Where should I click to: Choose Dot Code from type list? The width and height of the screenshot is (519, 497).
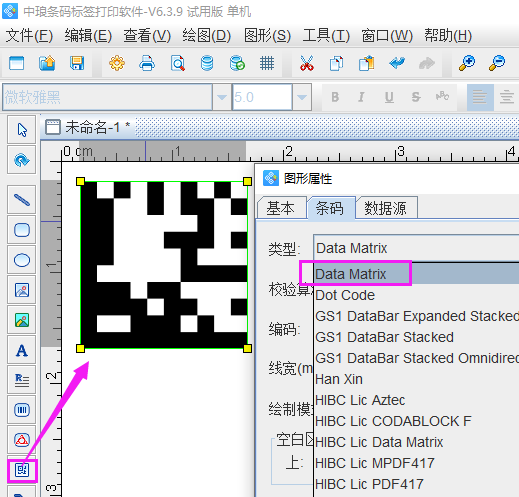pos(416,295)
